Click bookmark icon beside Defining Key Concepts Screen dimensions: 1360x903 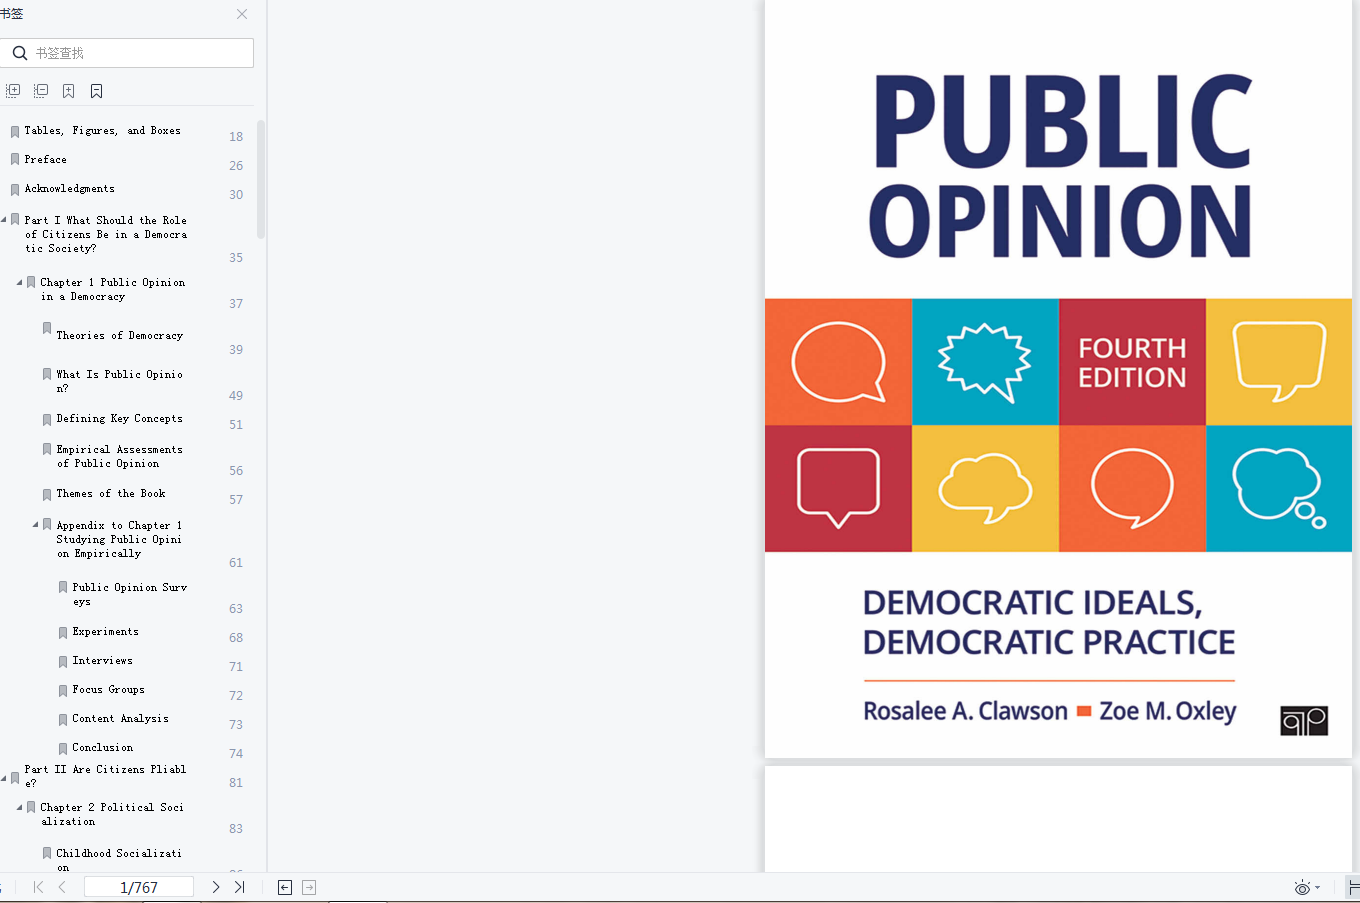pos(47,420)
